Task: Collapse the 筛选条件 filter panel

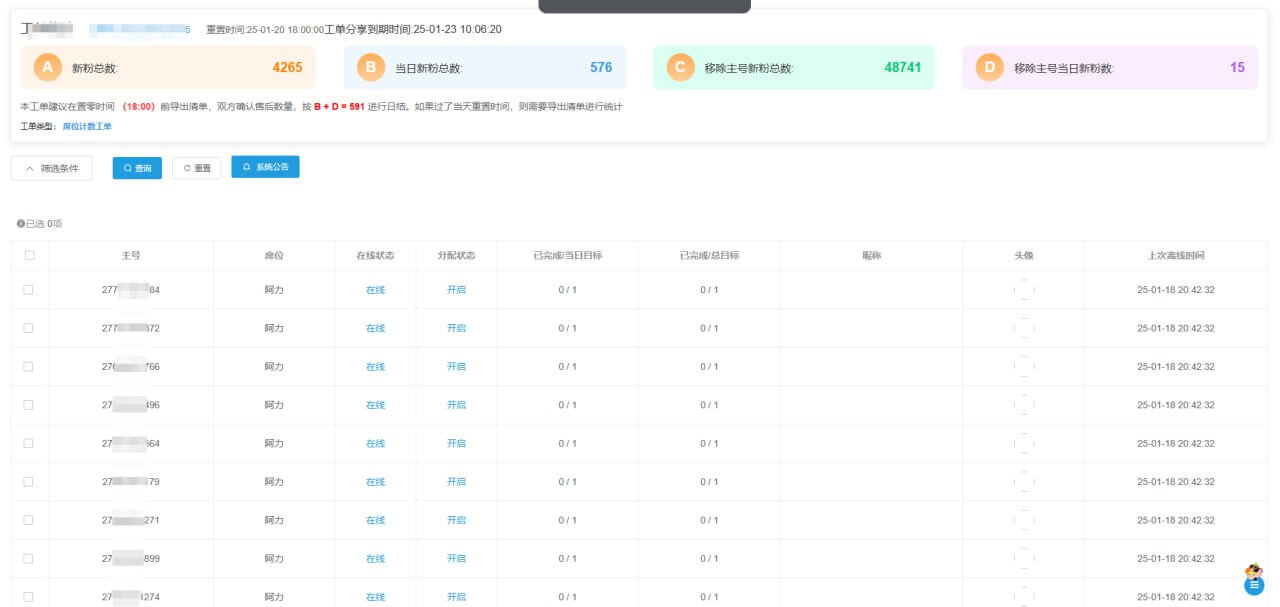Action: [51, 168]
